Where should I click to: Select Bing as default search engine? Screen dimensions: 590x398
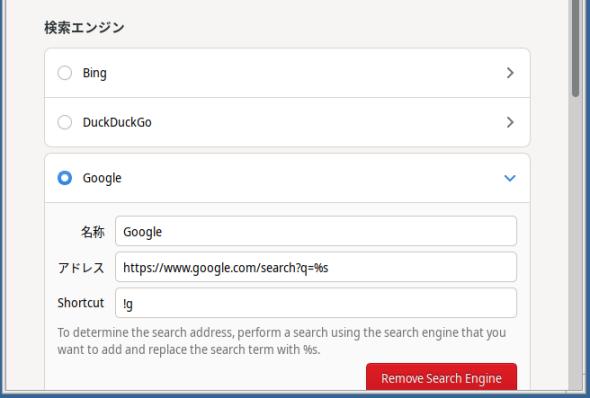coord(65,73)
